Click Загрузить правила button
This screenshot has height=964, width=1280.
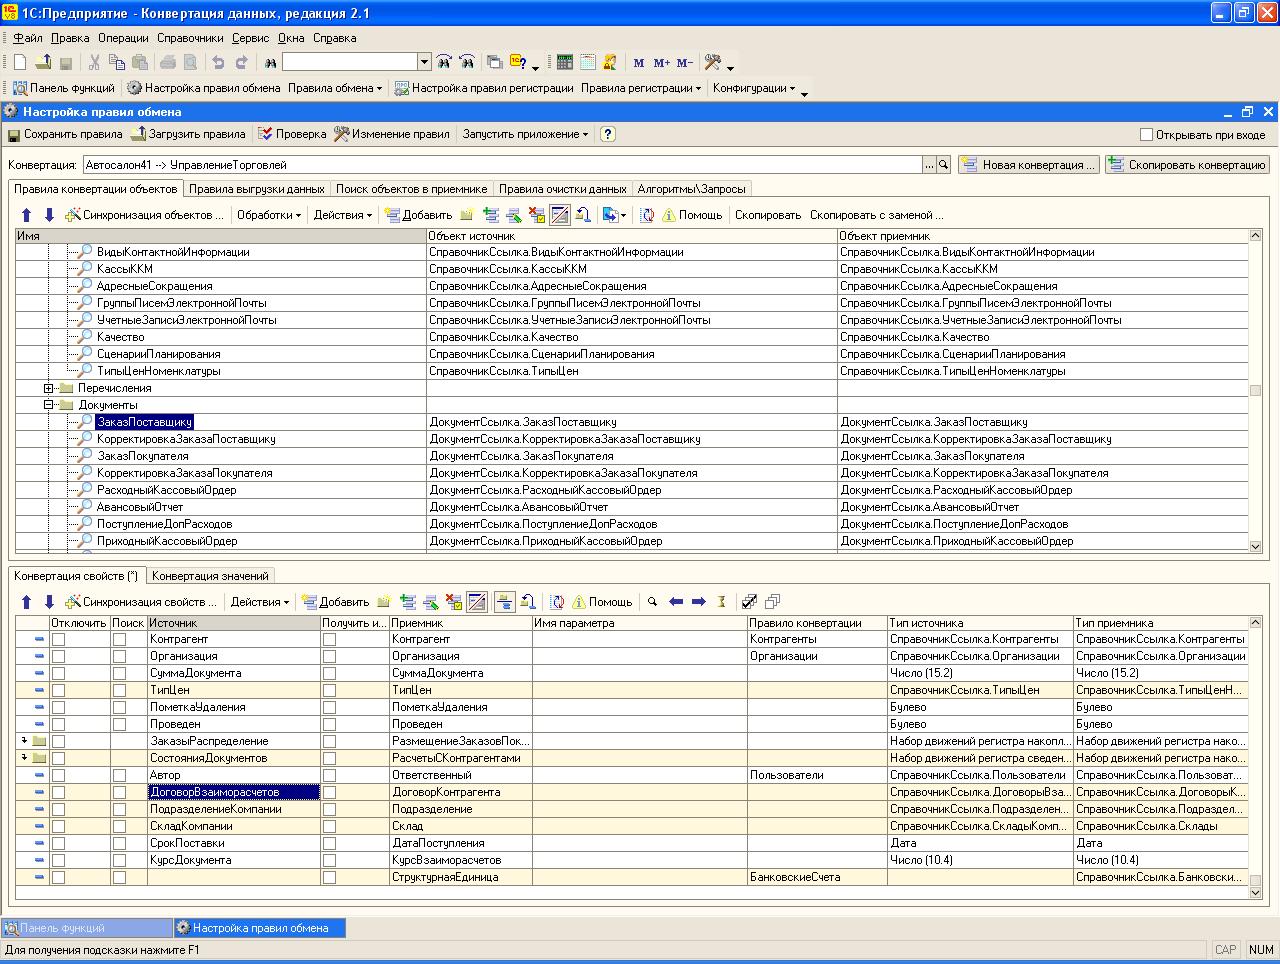click(189, 134)
